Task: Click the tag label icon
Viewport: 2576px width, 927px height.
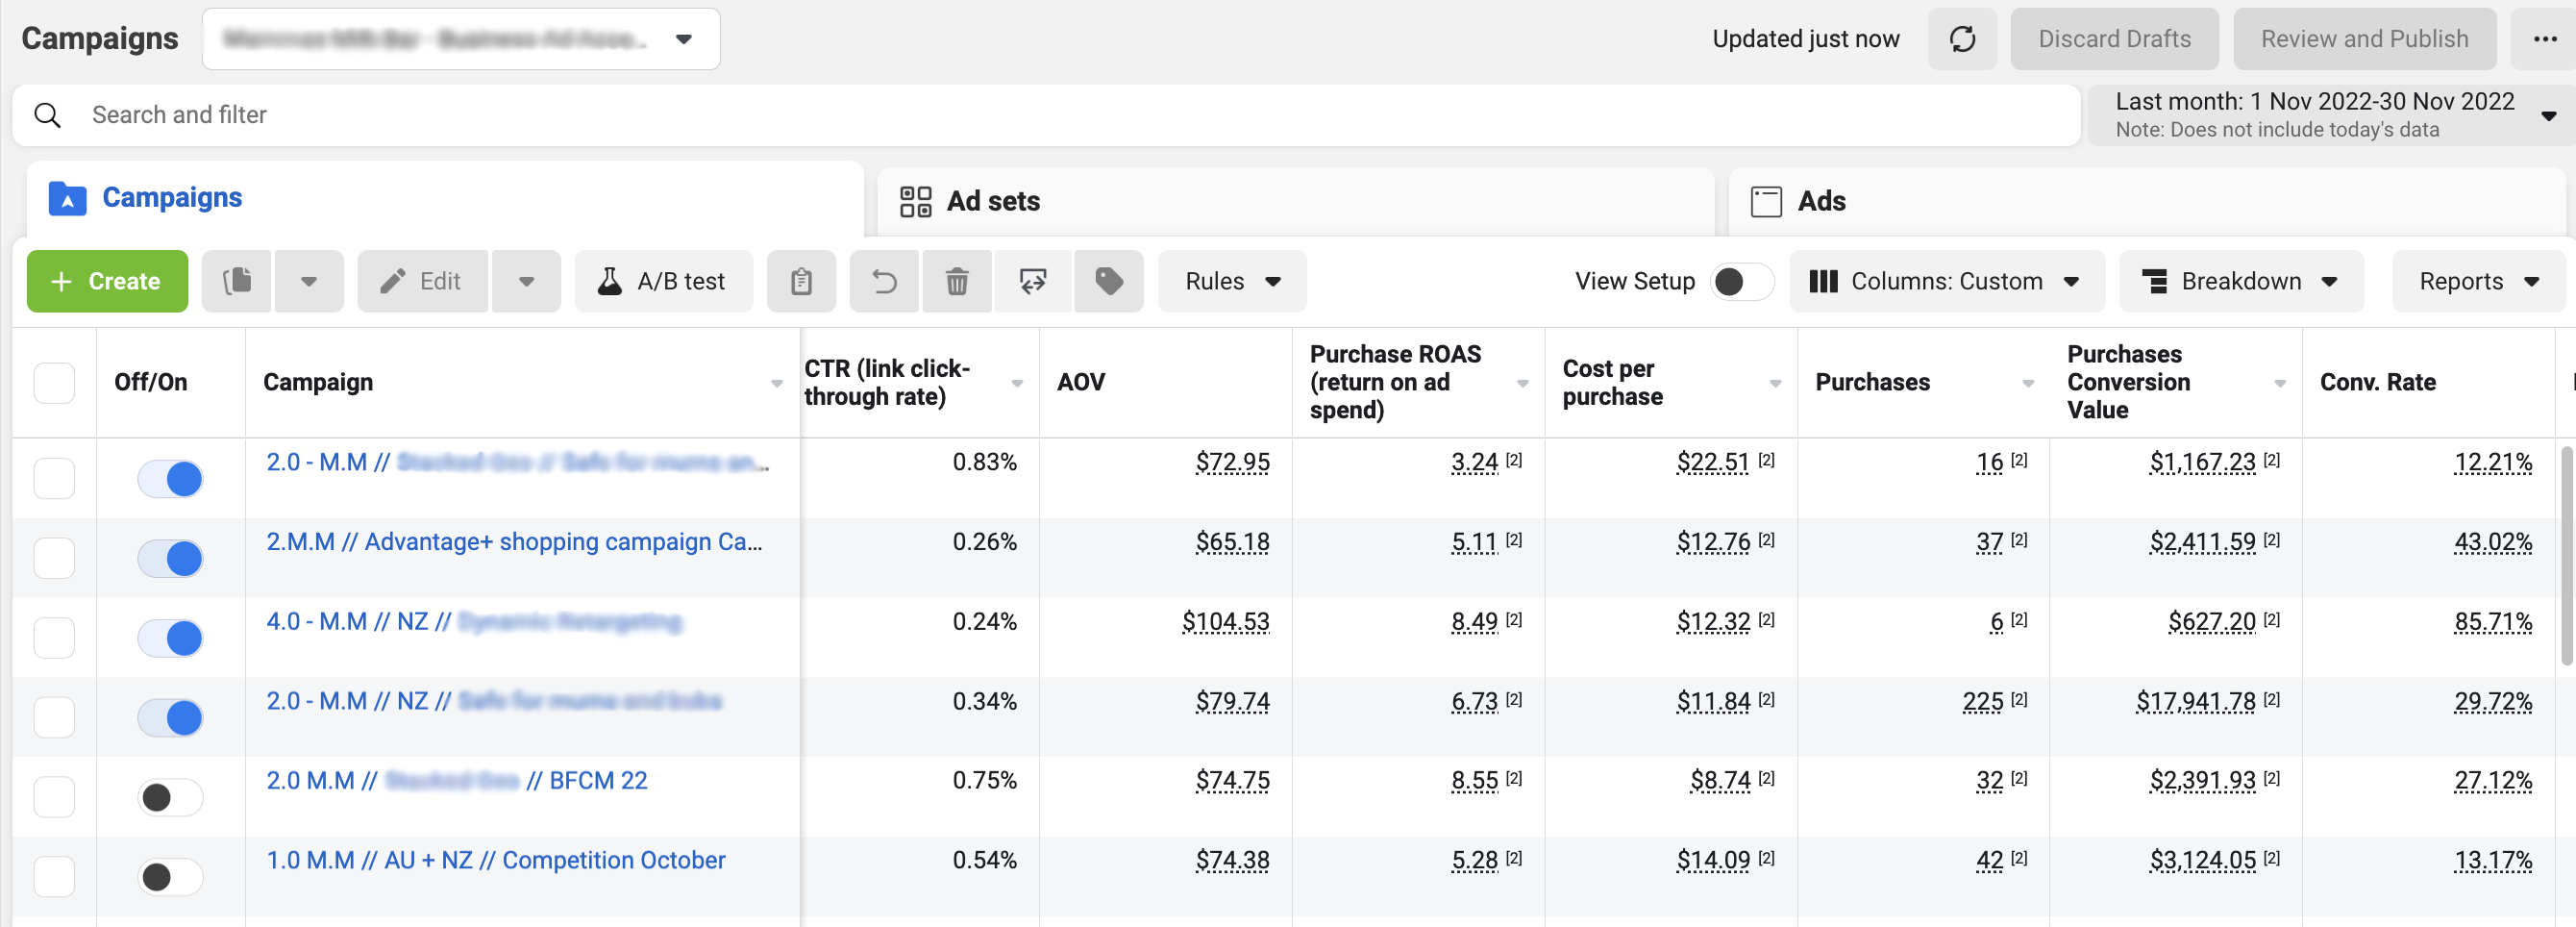Action: 1108,281
